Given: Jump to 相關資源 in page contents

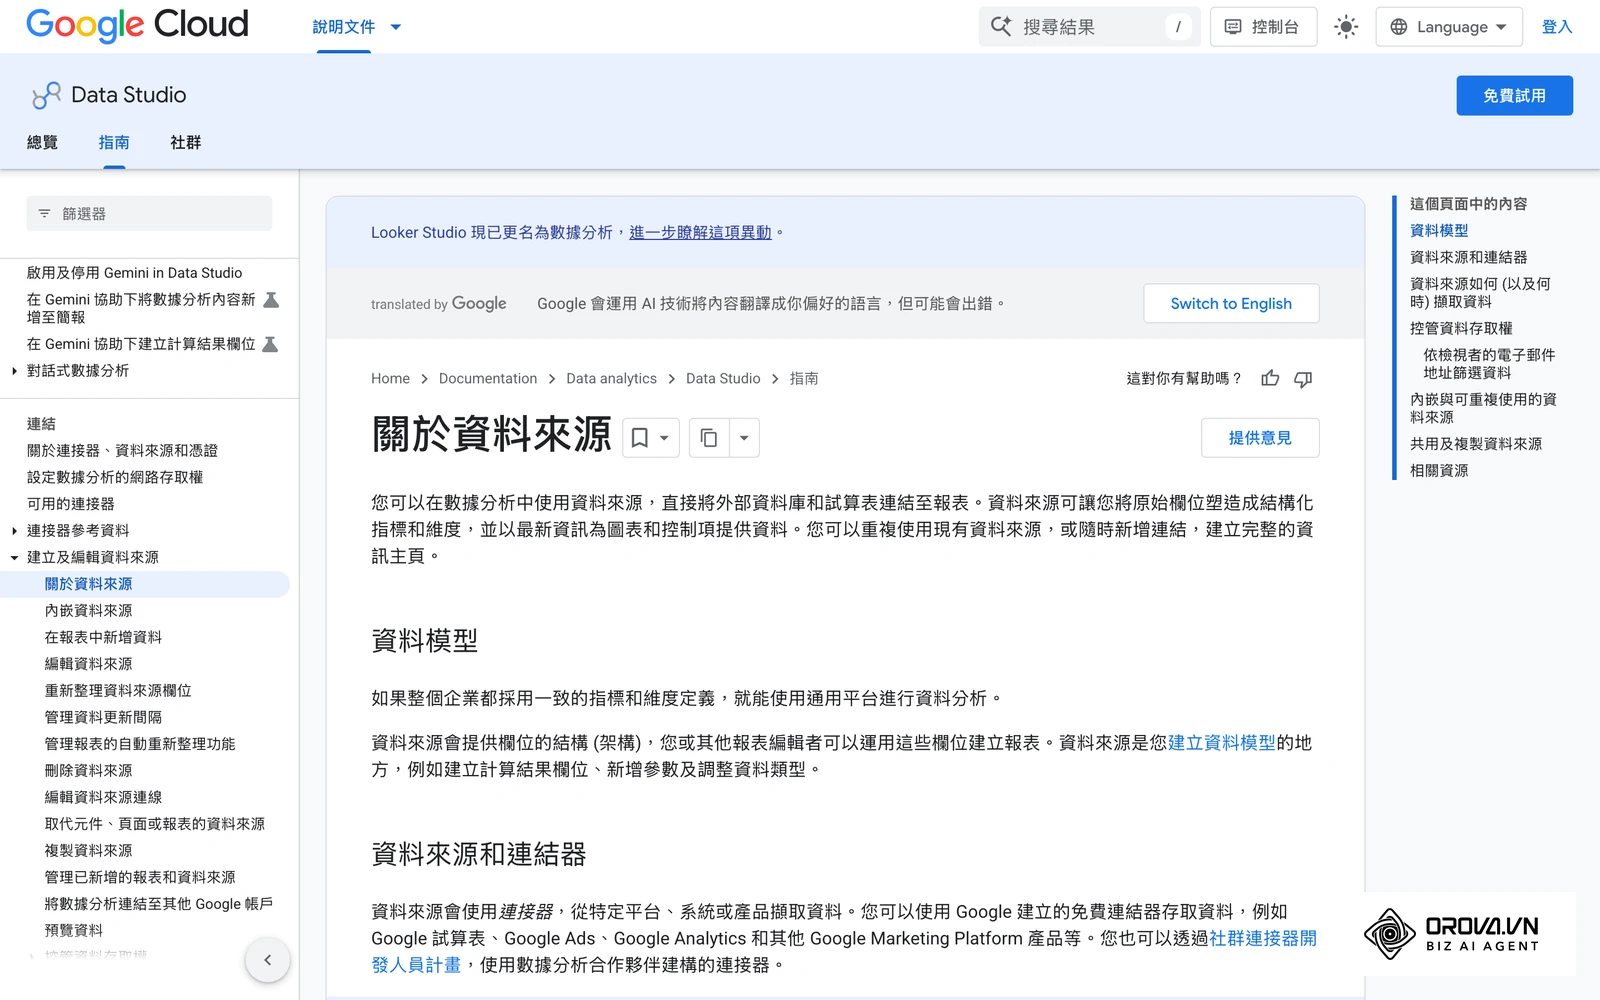Looking at the screenshot, I should coord(1439,470).
